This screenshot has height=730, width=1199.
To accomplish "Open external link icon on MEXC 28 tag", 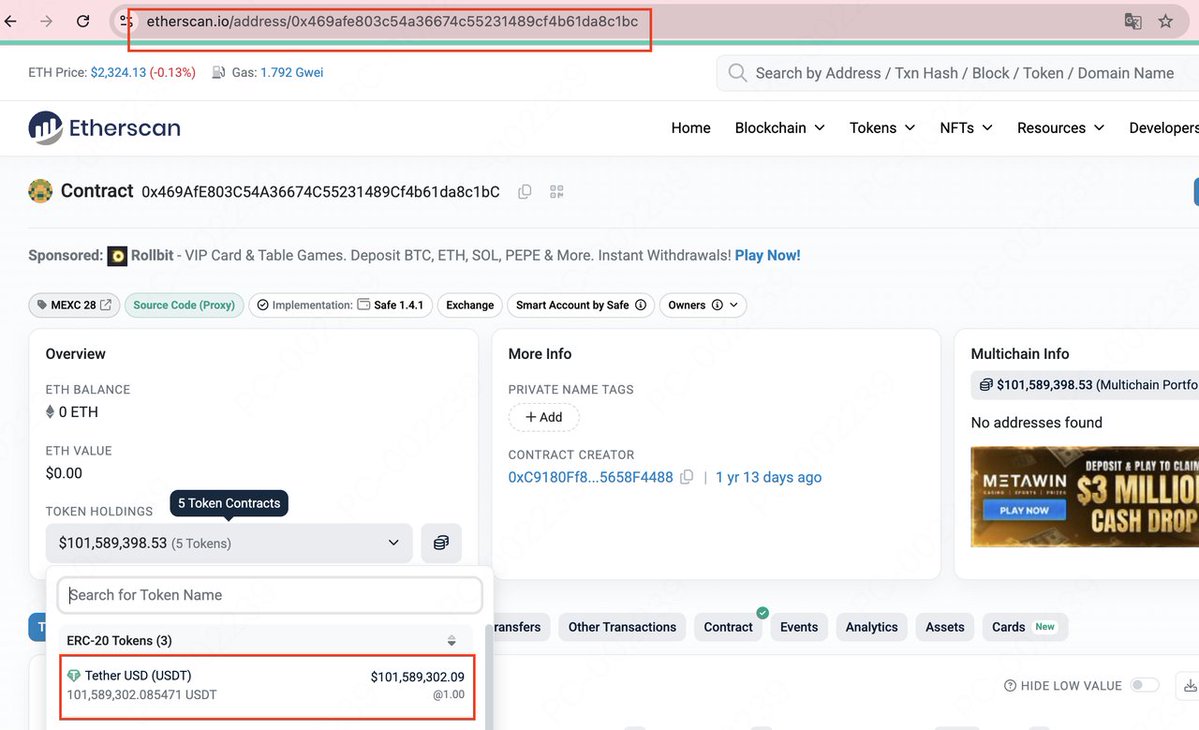I will [106, 305].
